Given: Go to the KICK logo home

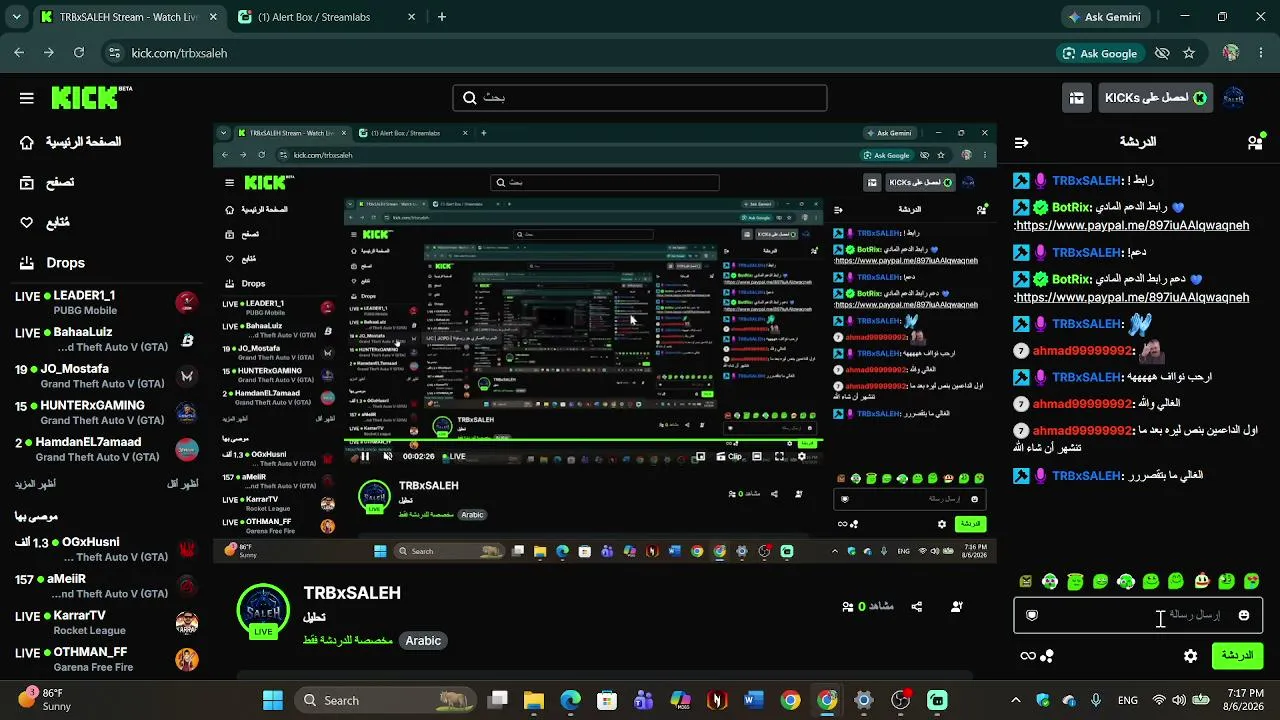Looking at the screenshot, I should (90, 97).
